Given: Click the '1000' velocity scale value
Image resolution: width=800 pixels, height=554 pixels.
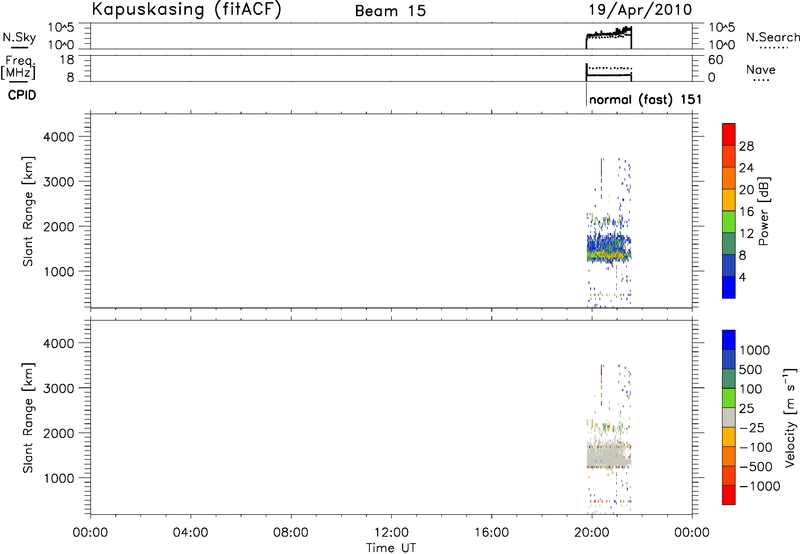Looking at the screenshot, I should [755, 350].
